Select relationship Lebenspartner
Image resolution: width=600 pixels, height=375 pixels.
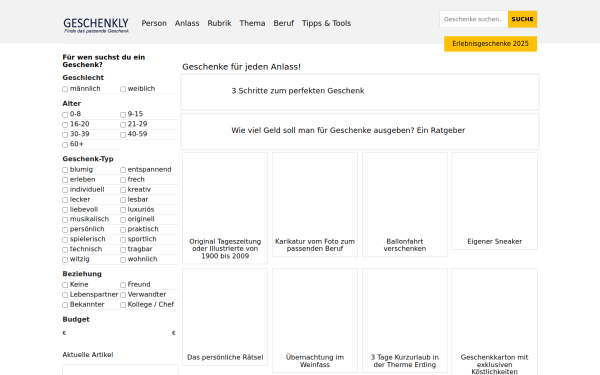click(65, 295)
